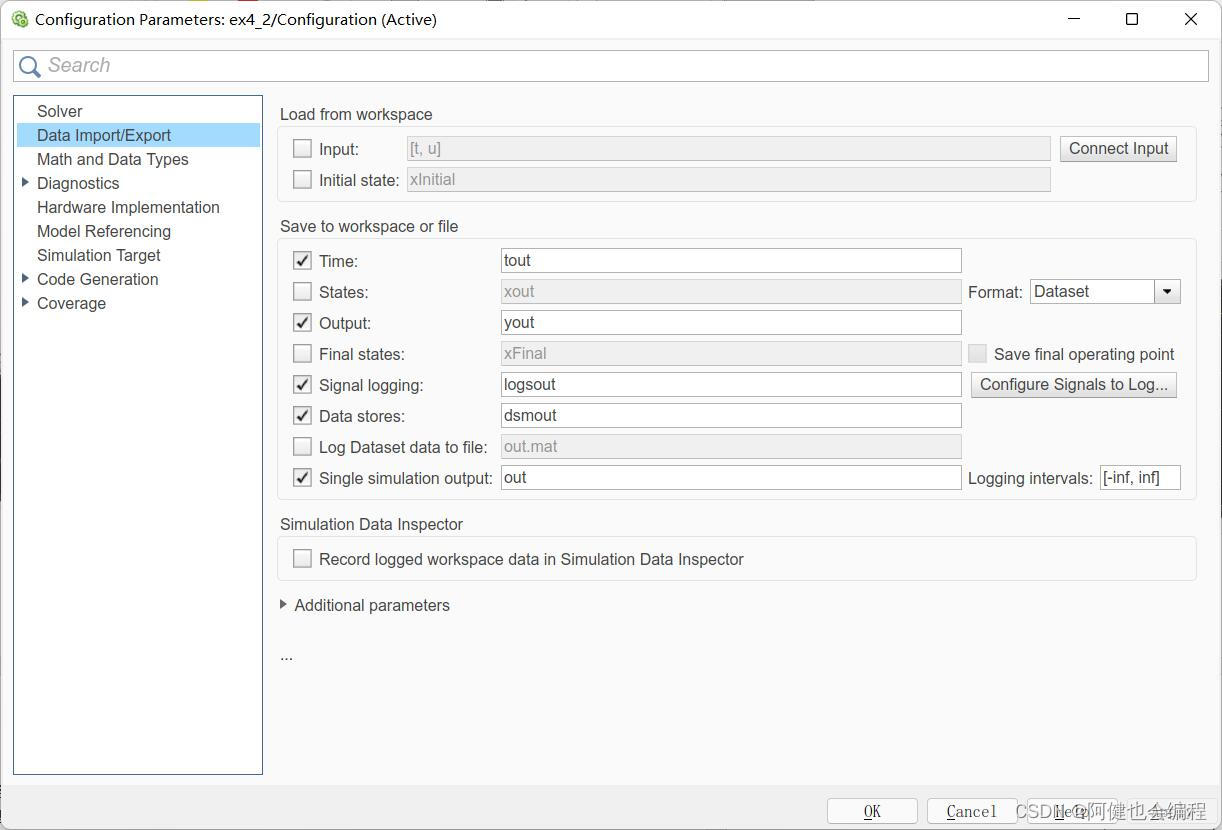The width and height of the screenshot is (1222, 830).
Task: Uncheck Single simulation output checkbox
Action: (x=302, y=478)
